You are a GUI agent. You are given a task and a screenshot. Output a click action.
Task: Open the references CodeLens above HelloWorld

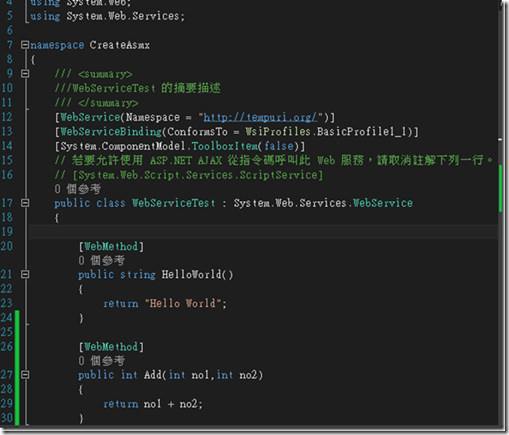coord(102,260)
